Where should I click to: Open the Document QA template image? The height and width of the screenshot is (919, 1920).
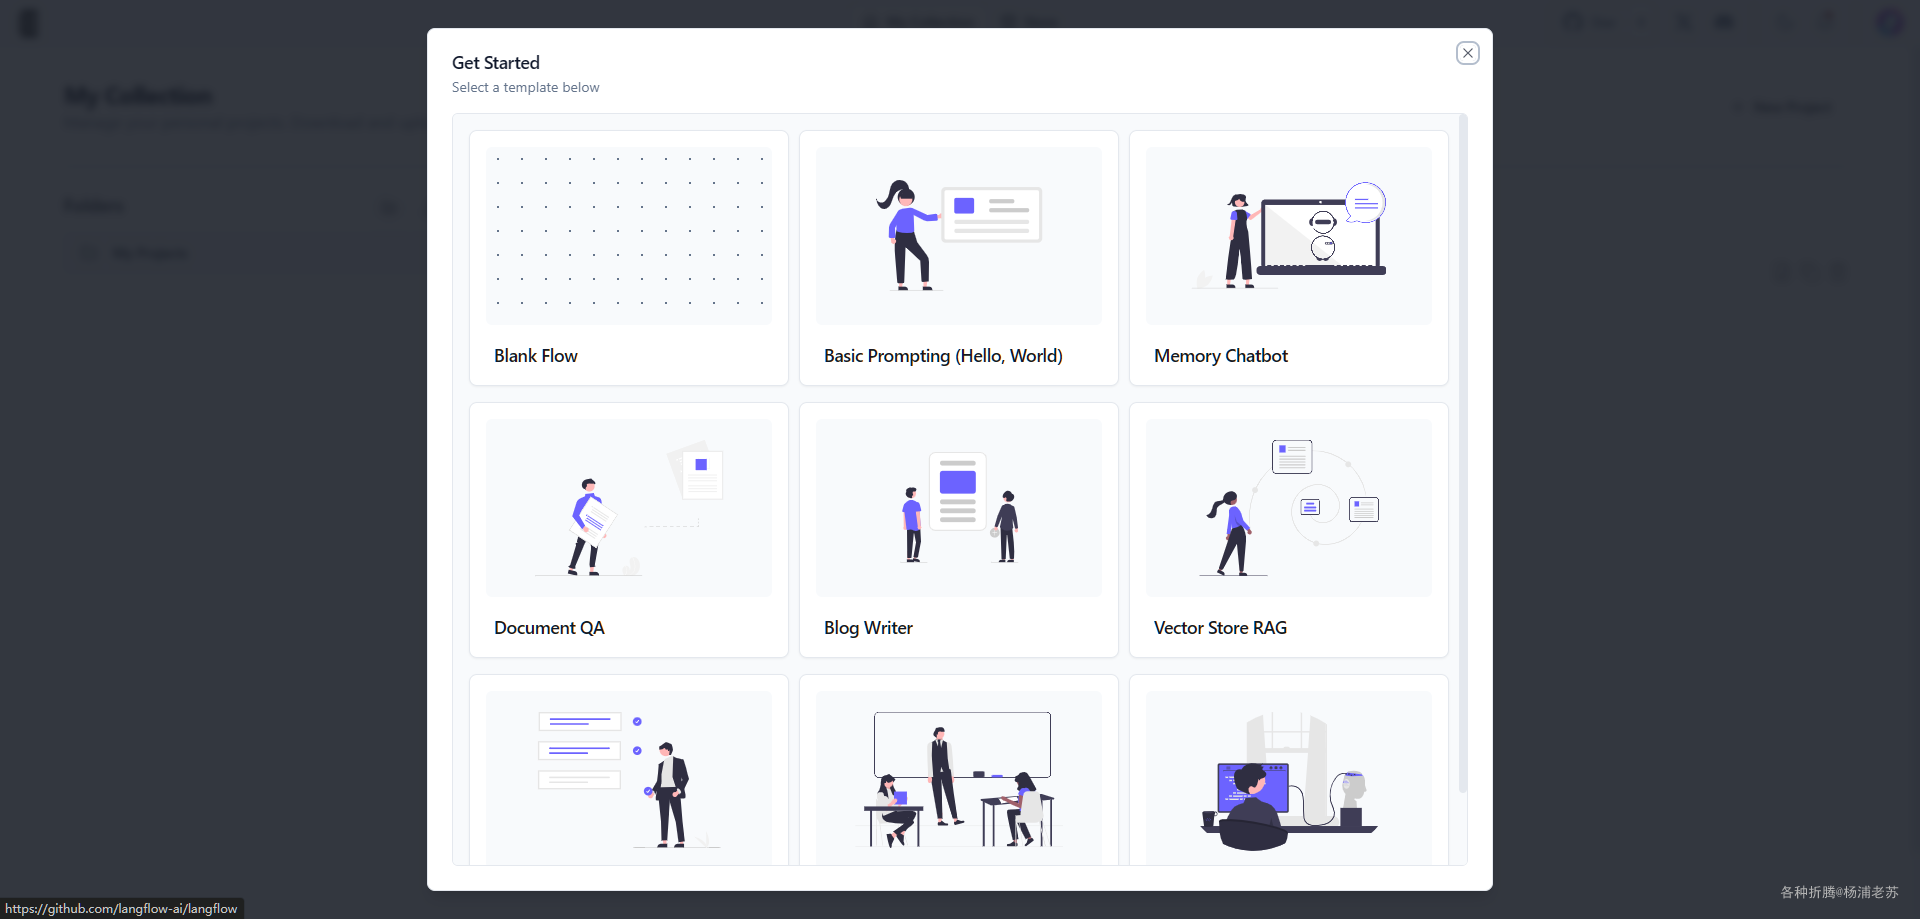[629, 508]
